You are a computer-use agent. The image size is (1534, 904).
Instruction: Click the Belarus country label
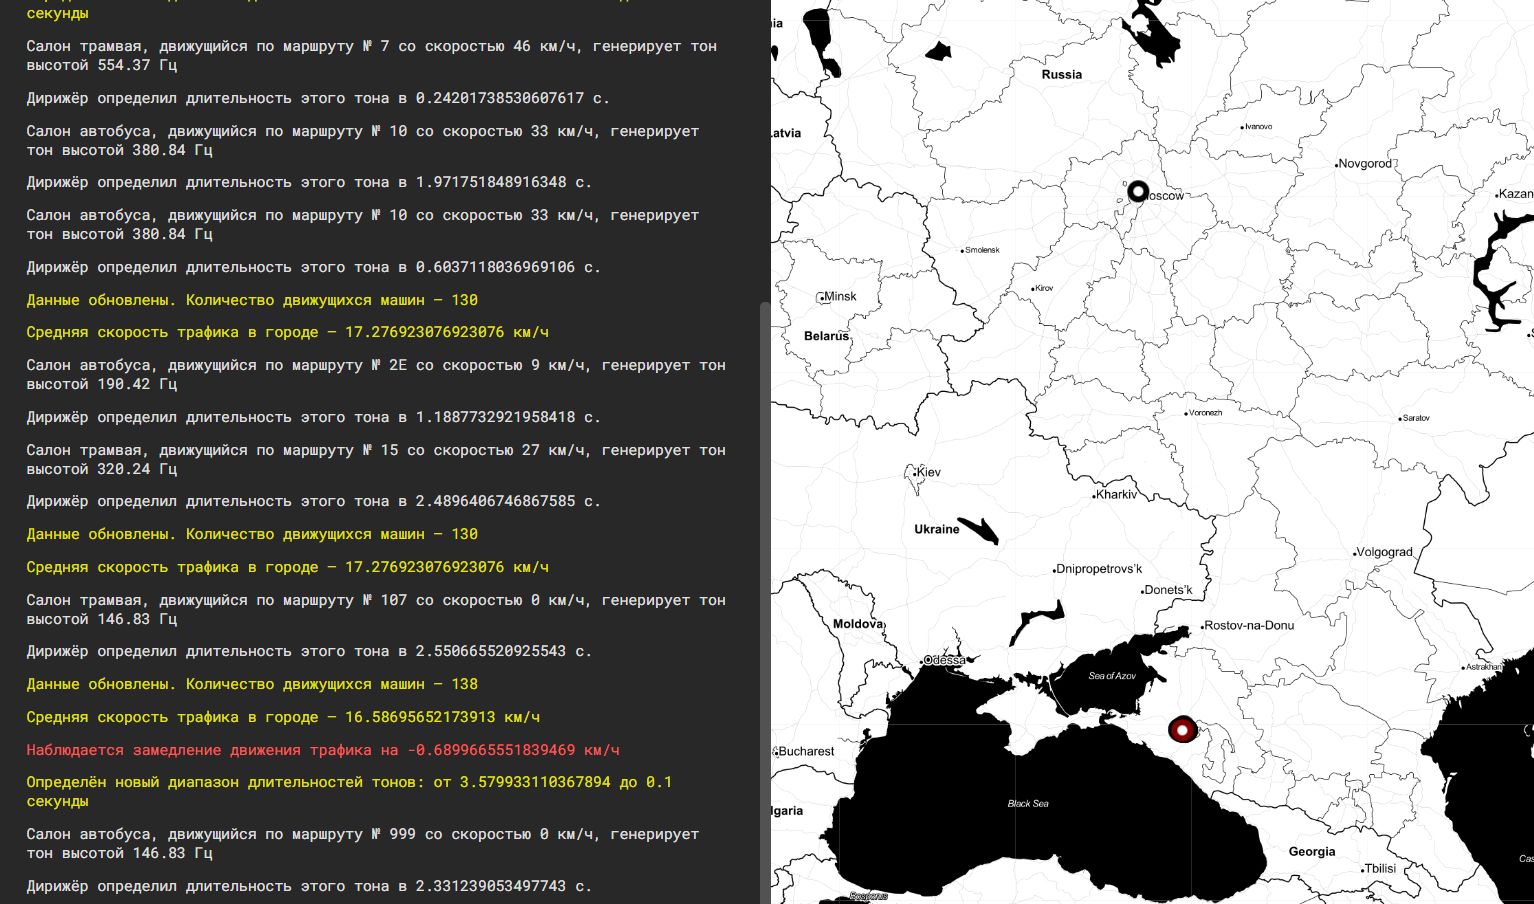click(826, 336)
